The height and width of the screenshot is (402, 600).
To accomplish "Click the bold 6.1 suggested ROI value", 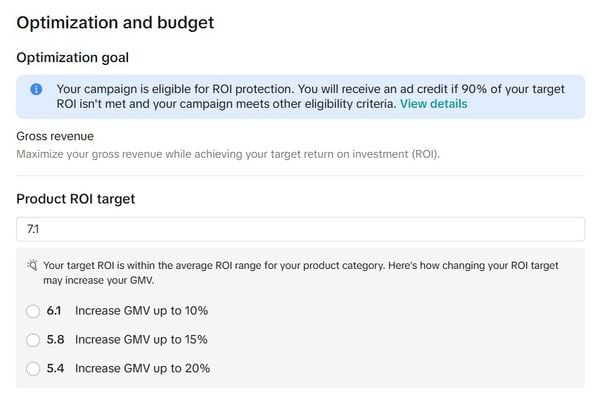I will [55, 311].
